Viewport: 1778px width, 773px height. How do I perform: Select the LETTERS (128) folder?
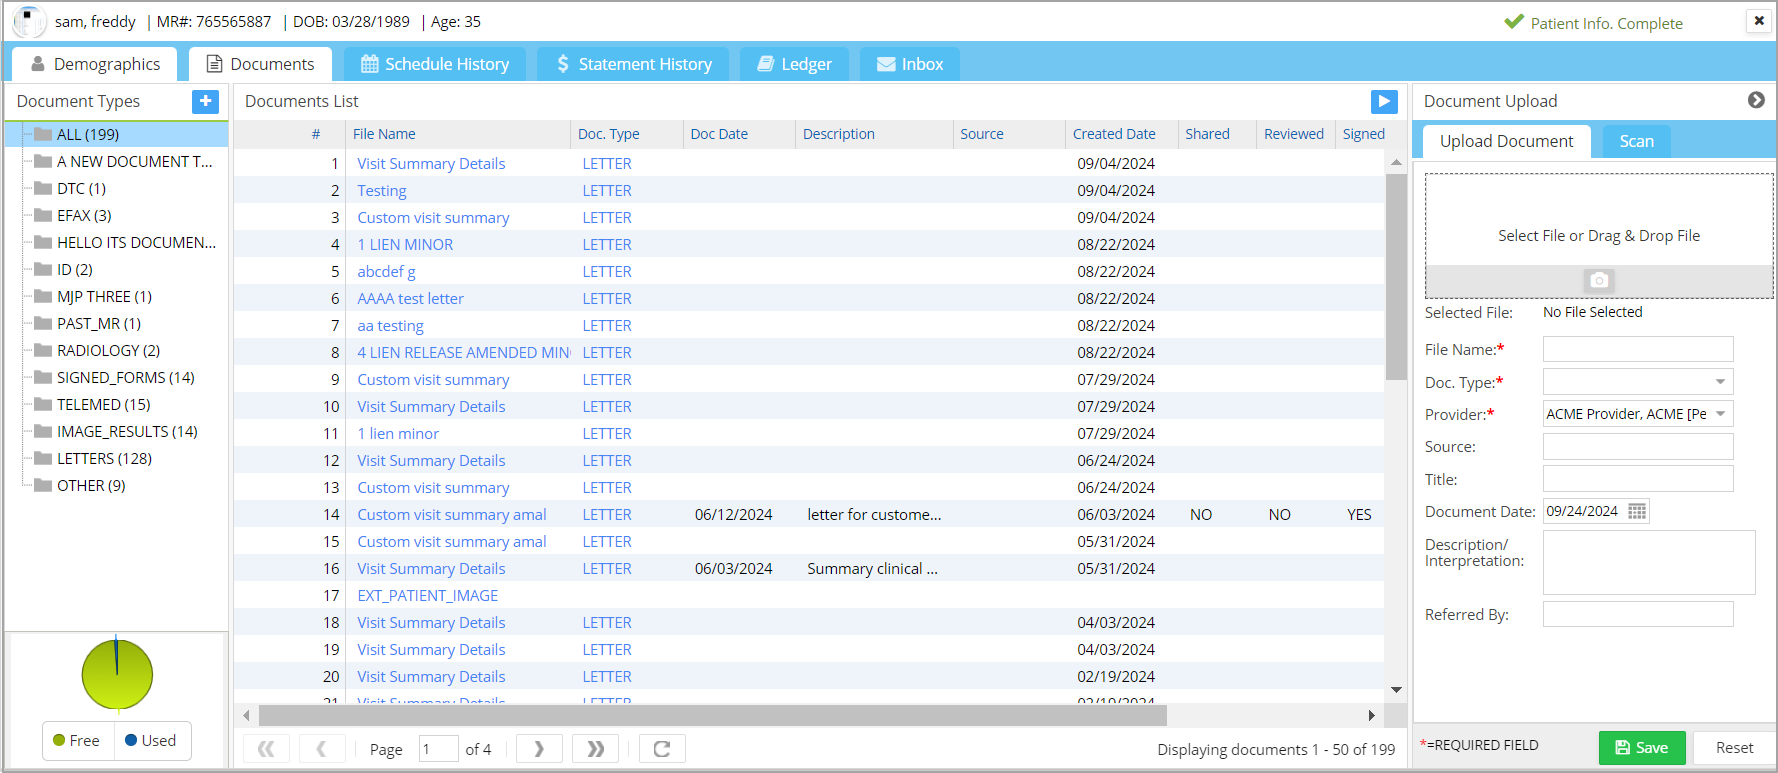click(x=104, y=459)
